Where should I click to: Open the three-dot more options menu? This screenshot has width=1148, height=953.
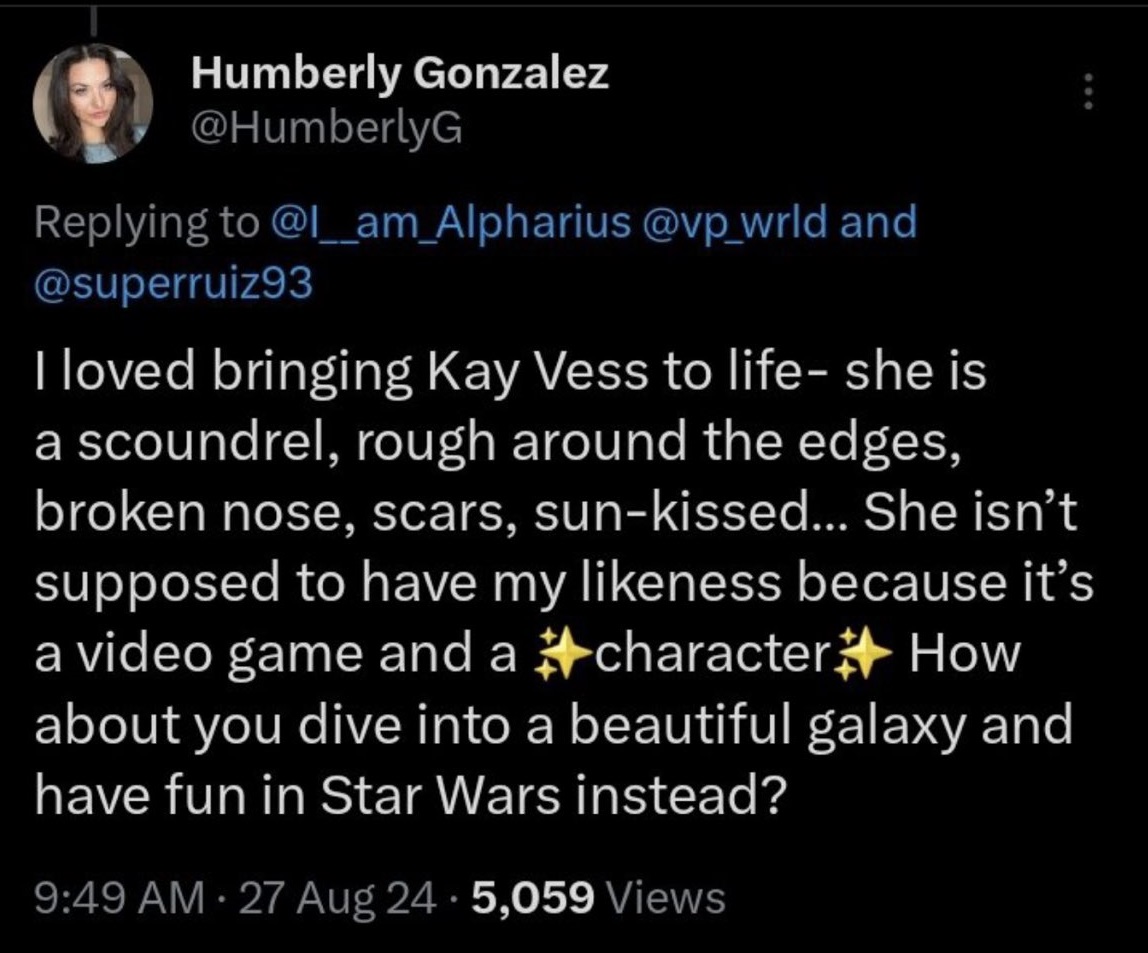1089,93
